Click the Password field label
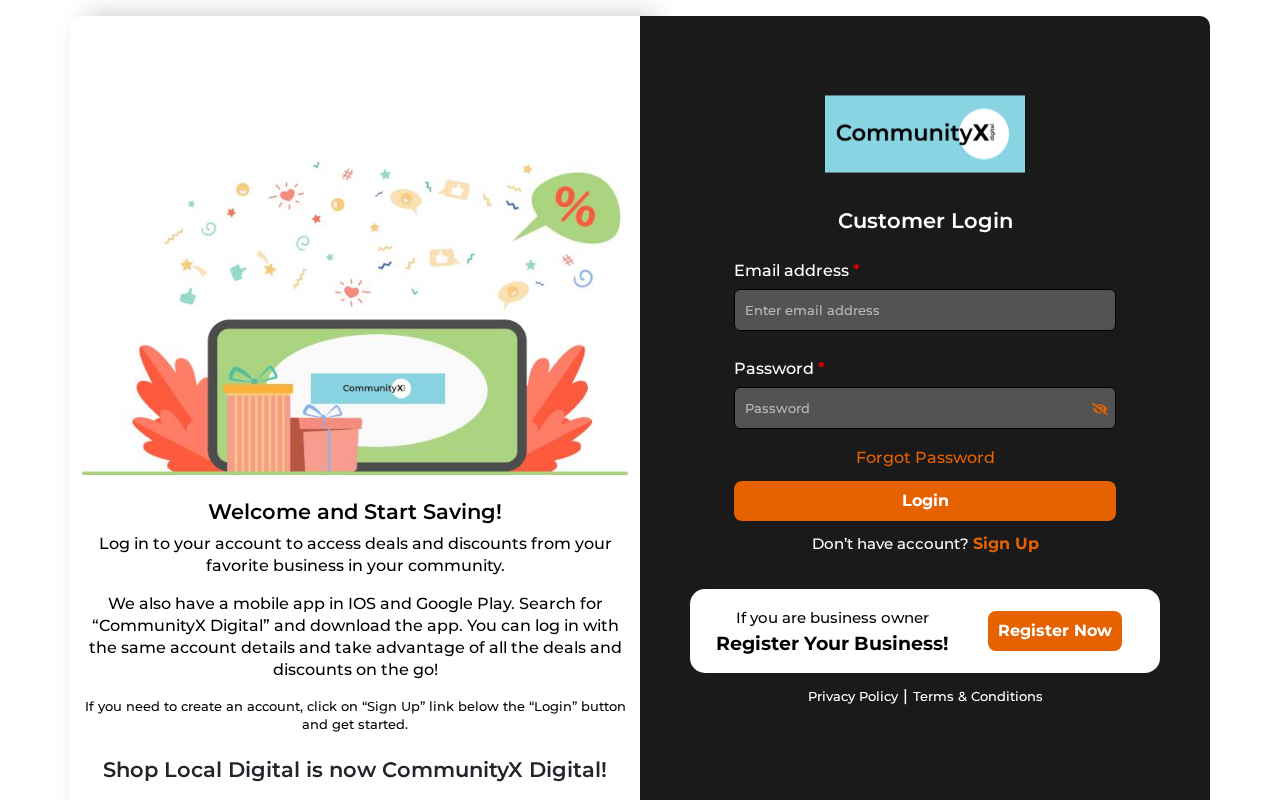This screenshot has width=1280, height=800. pos(774,369)
